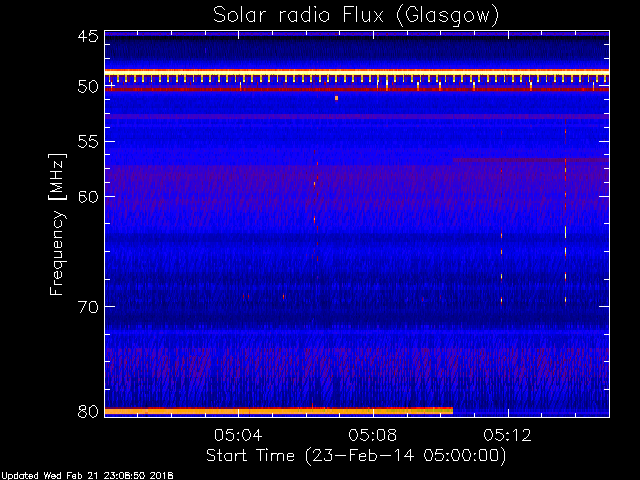
Task: Click the 'Solar radio Flux (Glasgow)' title
Action: (x=356, y=16)
